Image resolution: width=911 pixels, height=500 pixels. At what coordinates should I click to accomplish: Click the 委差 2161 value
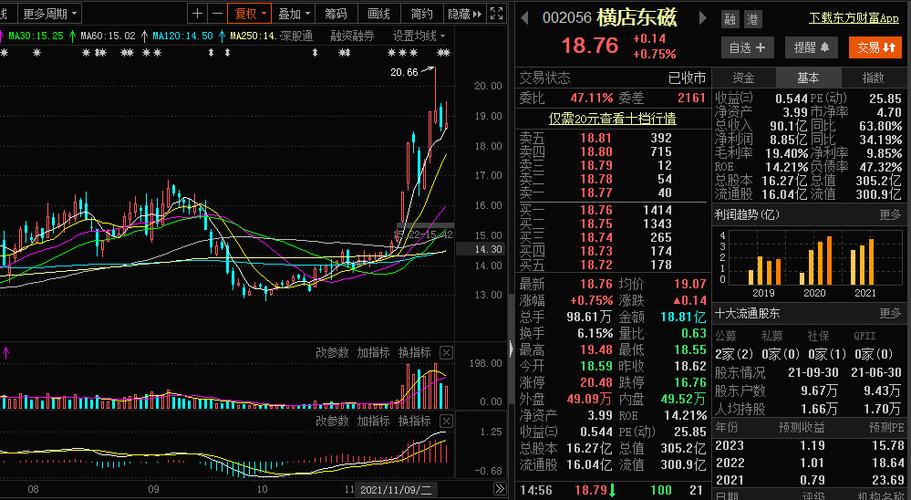tap(691, 98)
